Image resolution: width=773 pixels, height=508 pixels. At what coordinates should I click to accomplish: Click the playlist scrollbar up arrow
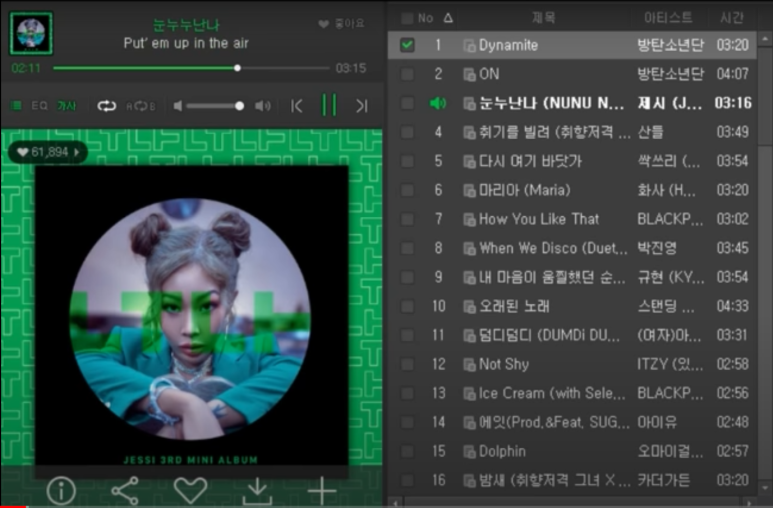tap(765, 38)
